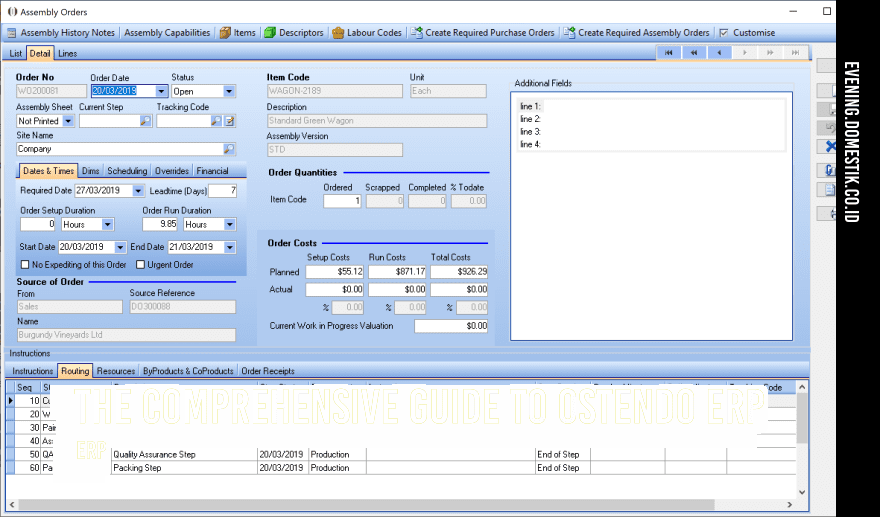Click Create Required Assembly Orders
Image resolution: width=880 pixels, height=517 pixels.
pos(636,33)
